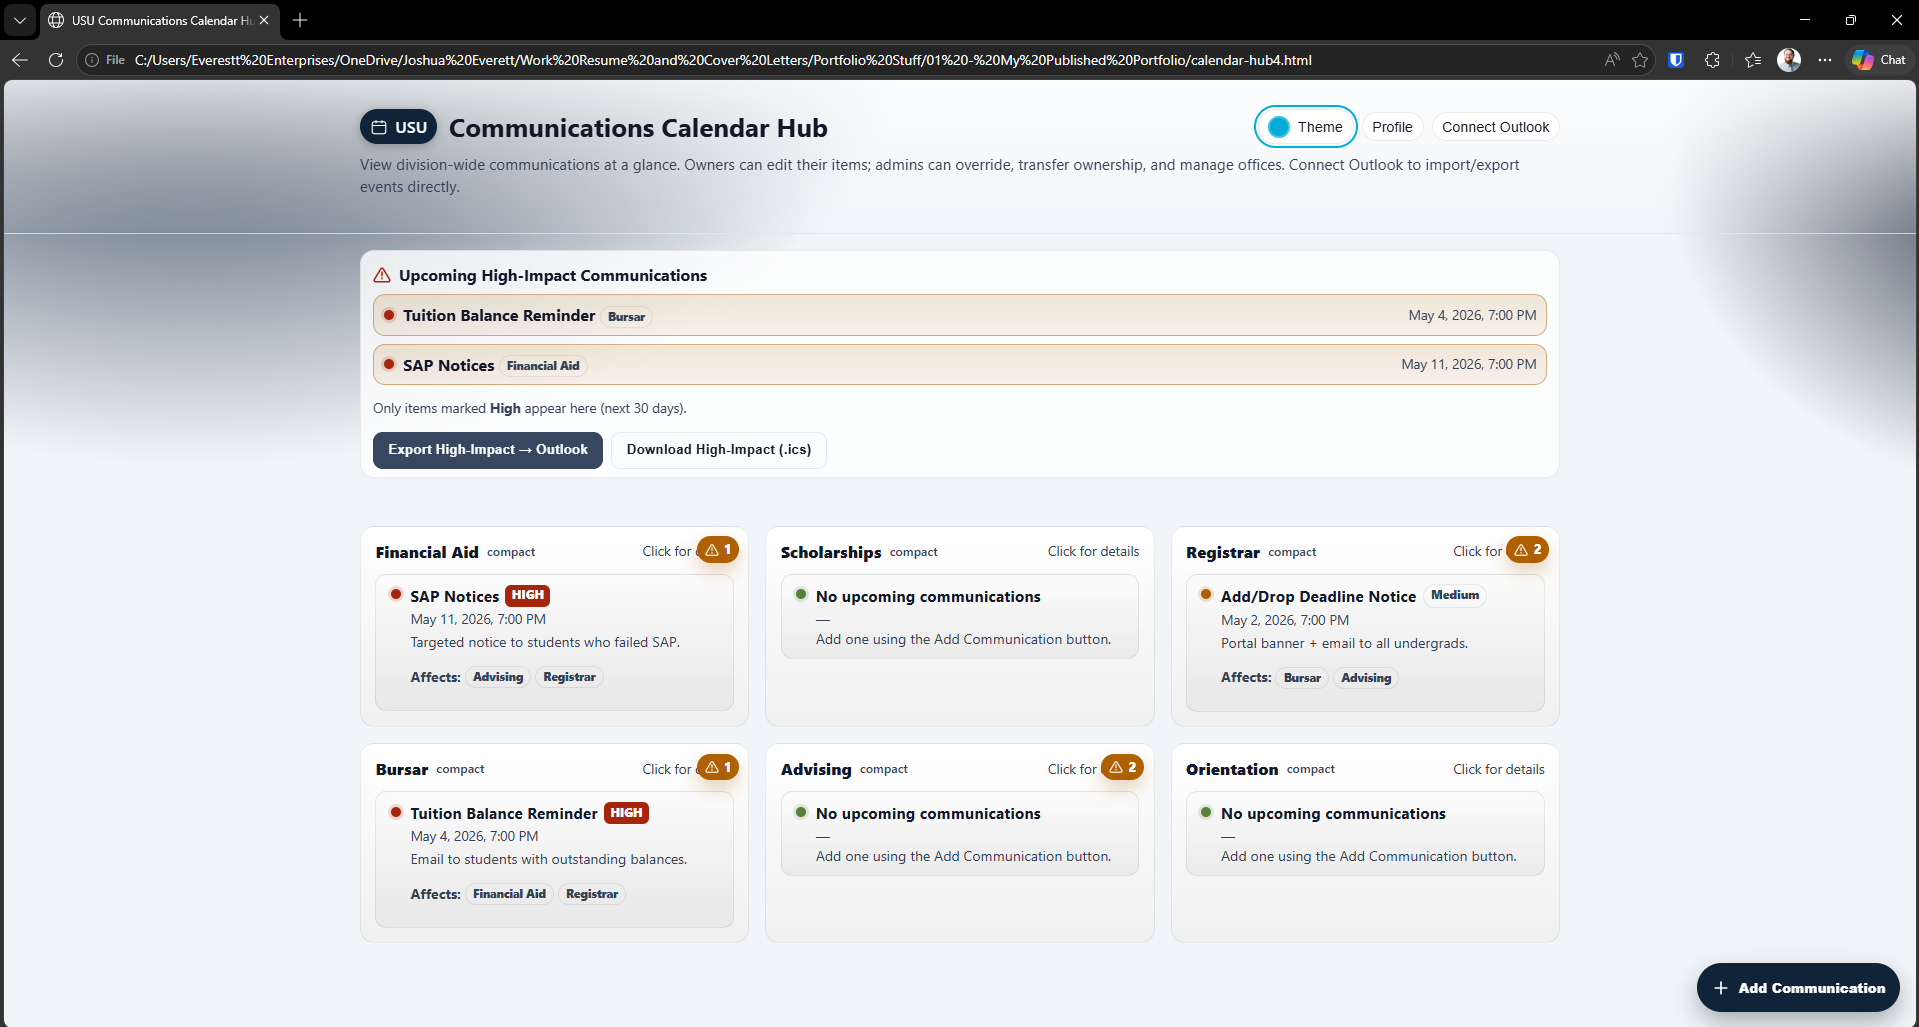The width and height of the screenshot is (1919, 1027).
Task: Open the tab search dropdown arrow
Action: click(x=19, y=20)
